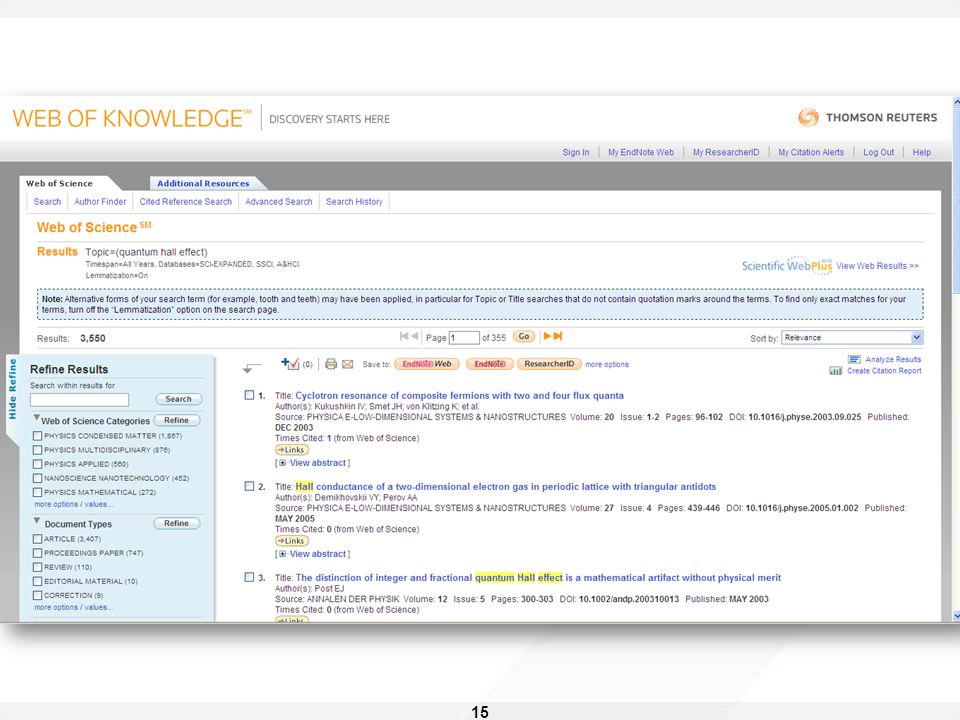Open Search History
Viewport: 960px width, 720px height.
pos(354,201)
